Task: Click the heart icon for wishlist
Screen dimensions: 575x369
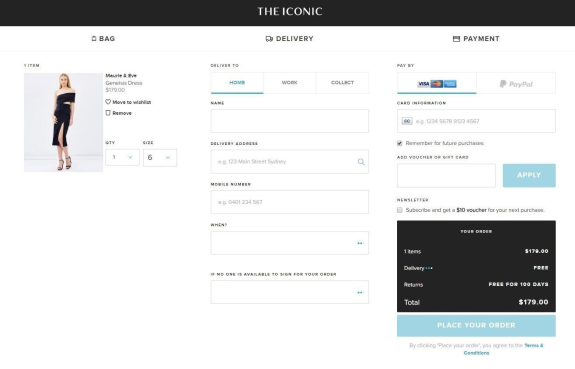Action: 108,102
